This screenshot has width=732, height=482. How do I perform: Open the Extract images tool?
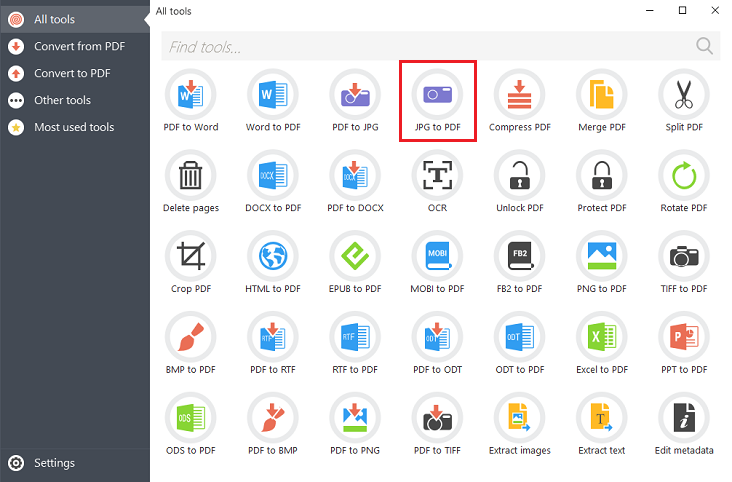[520, 425]
